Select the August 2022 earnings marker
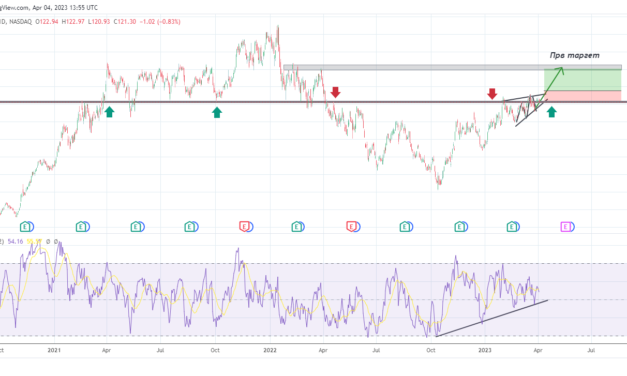627x376 pixels. (406, 227)
